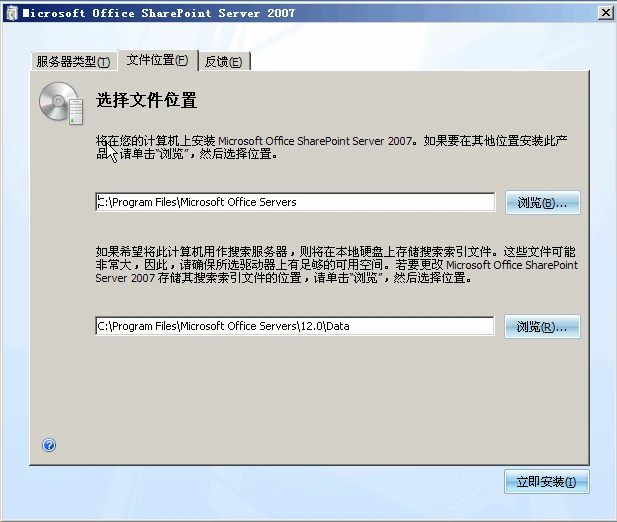Close the SharePoint Server 2007 setup window
The image size is (617, 522).
tap(606, 13)
